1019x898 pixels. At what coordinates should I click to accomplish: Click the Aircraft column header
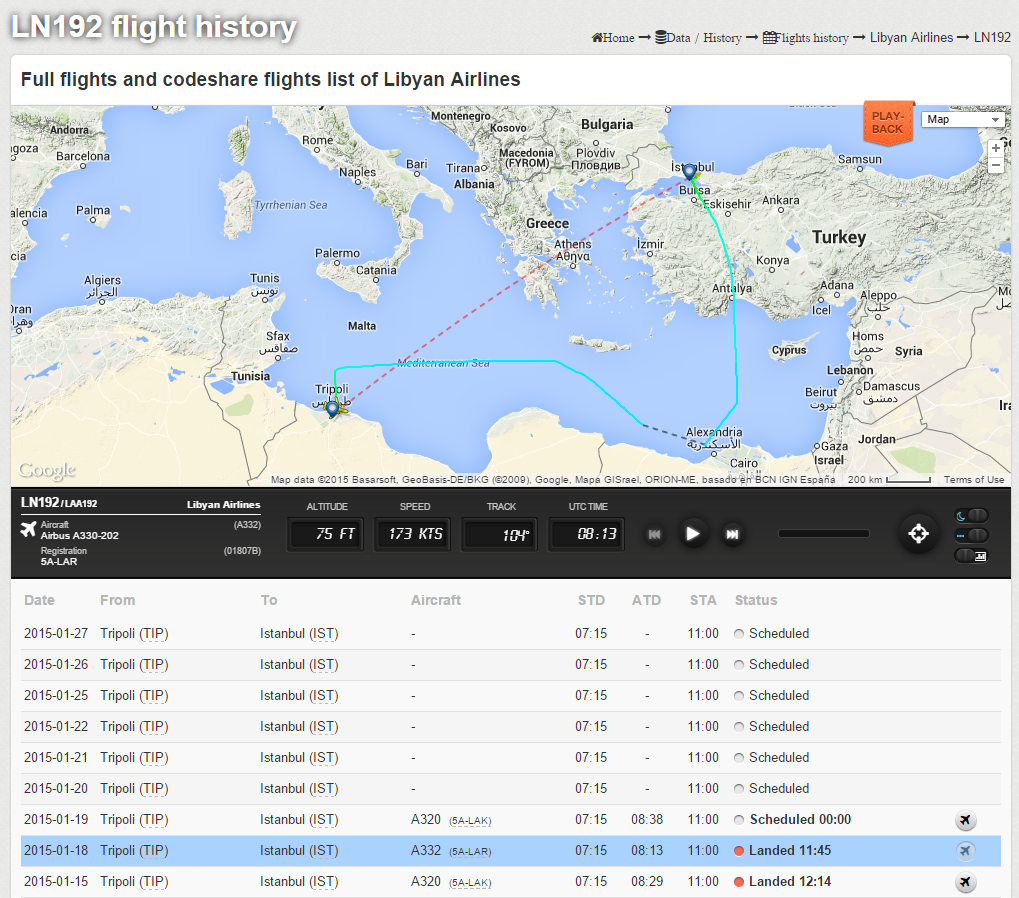(435, 600)
